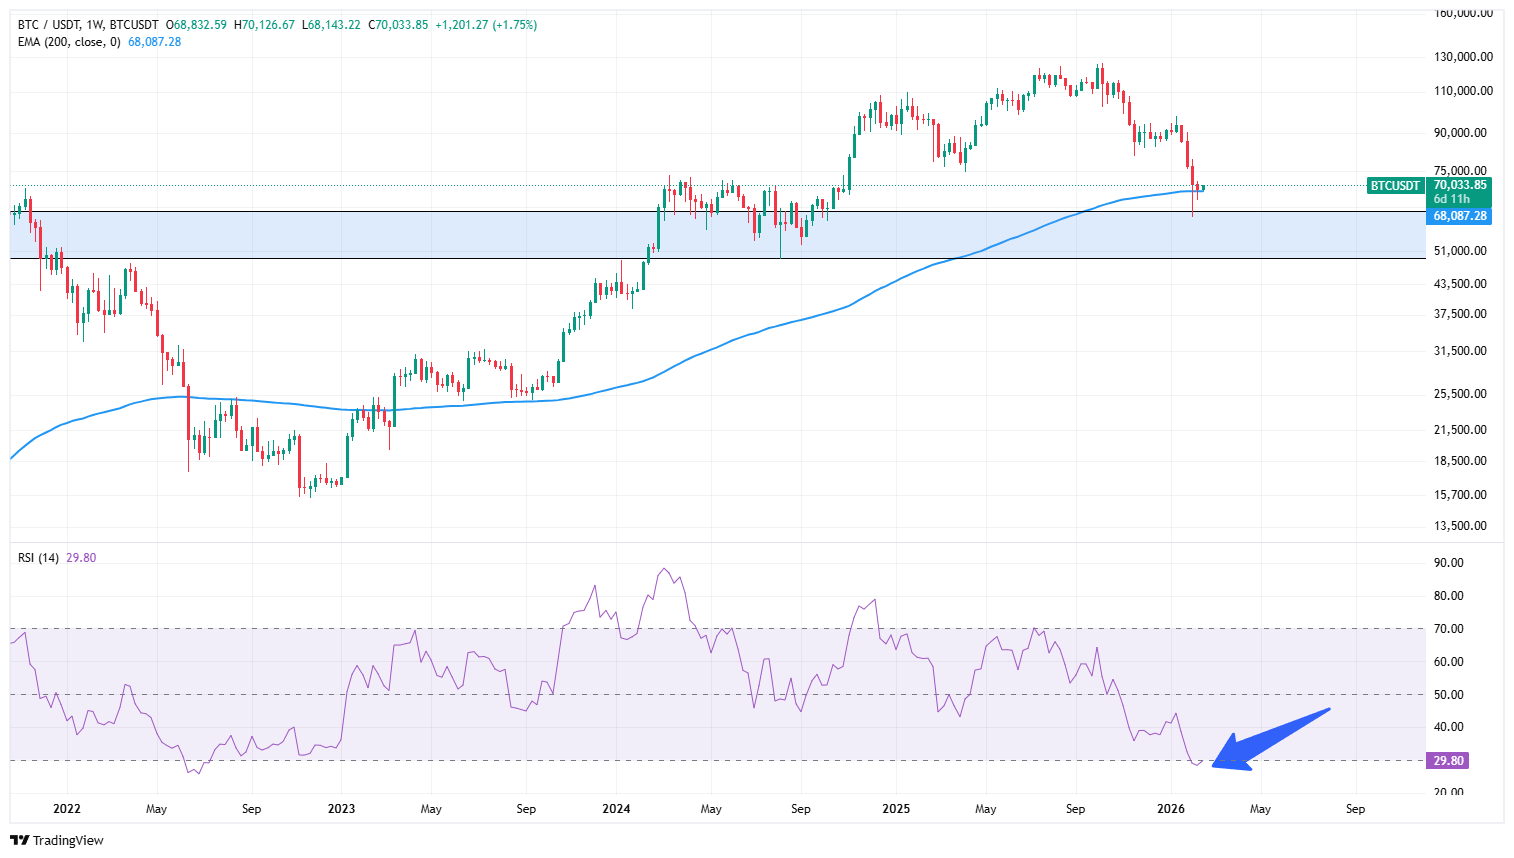
Task: Click the BTCUSDT symbol tag on the price axis
Action: pyautogui.click(x=1395, y=186)
